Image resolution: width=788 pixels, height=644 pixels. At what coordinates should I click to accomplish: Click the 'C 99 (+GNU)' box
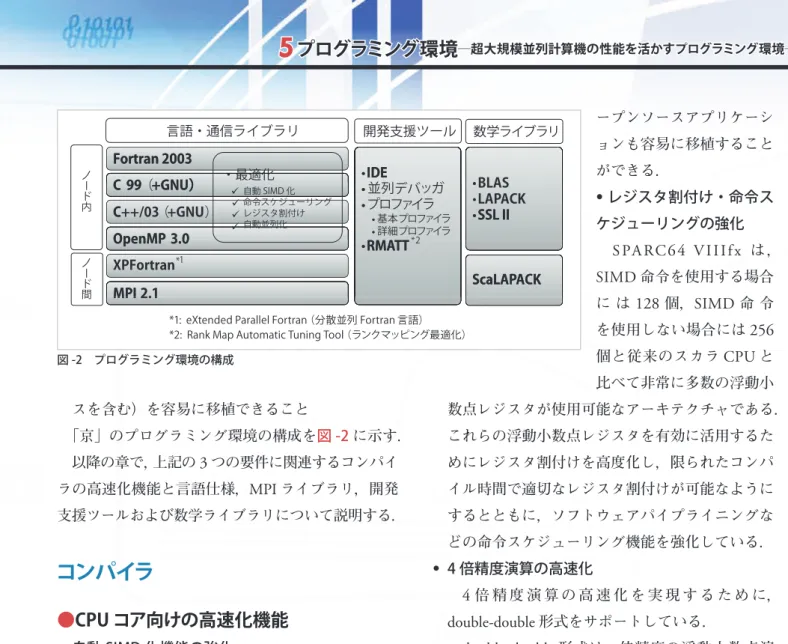click(227, 185)
